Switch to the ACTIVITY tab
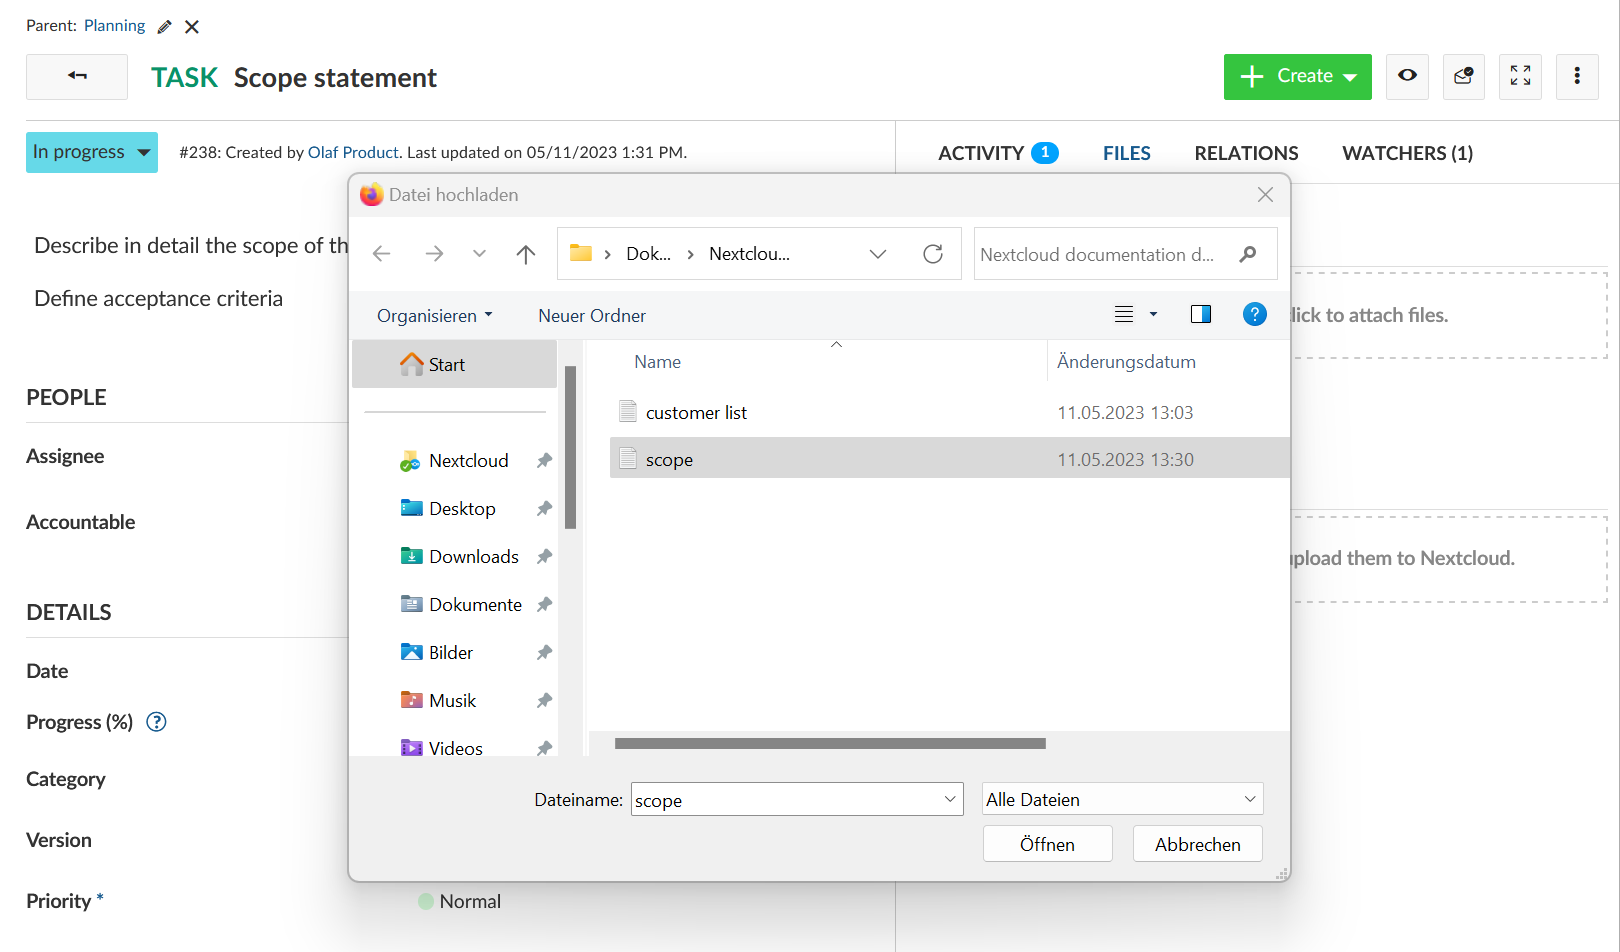 [x=981, y=153]
